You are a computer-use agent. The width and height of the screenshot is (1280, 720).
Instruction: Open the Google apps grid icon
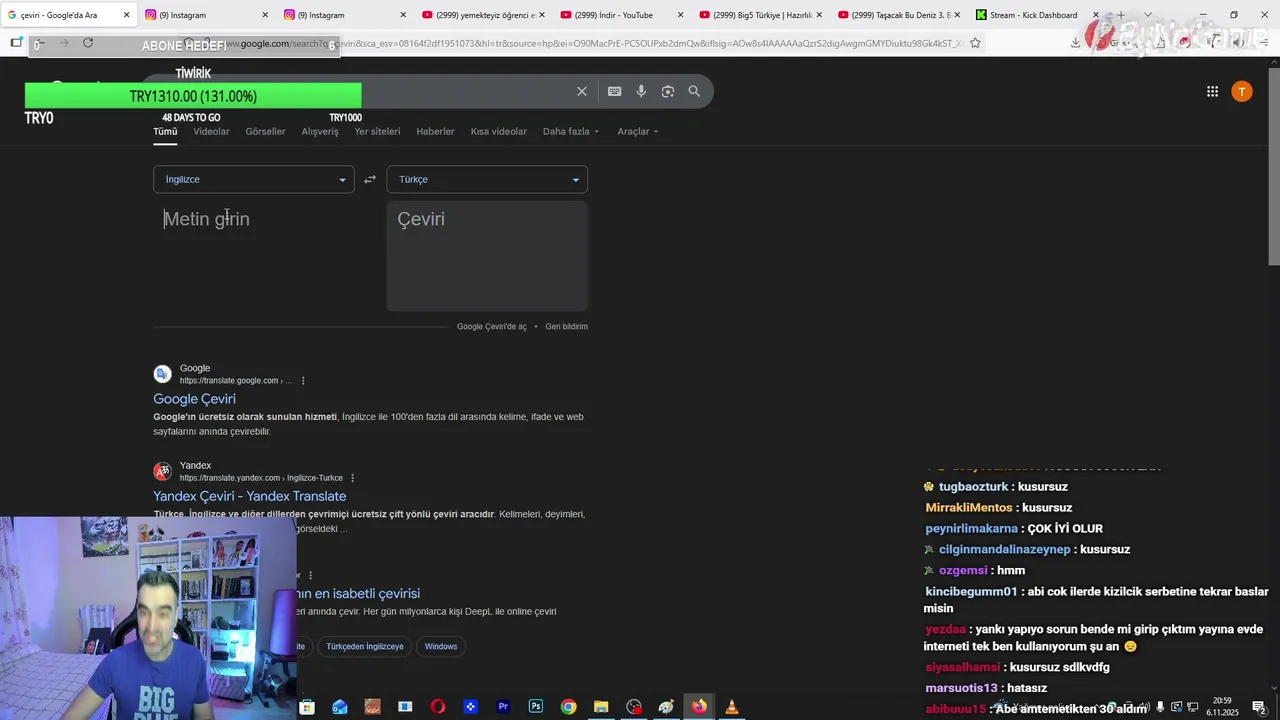(x=1212, y=91)
